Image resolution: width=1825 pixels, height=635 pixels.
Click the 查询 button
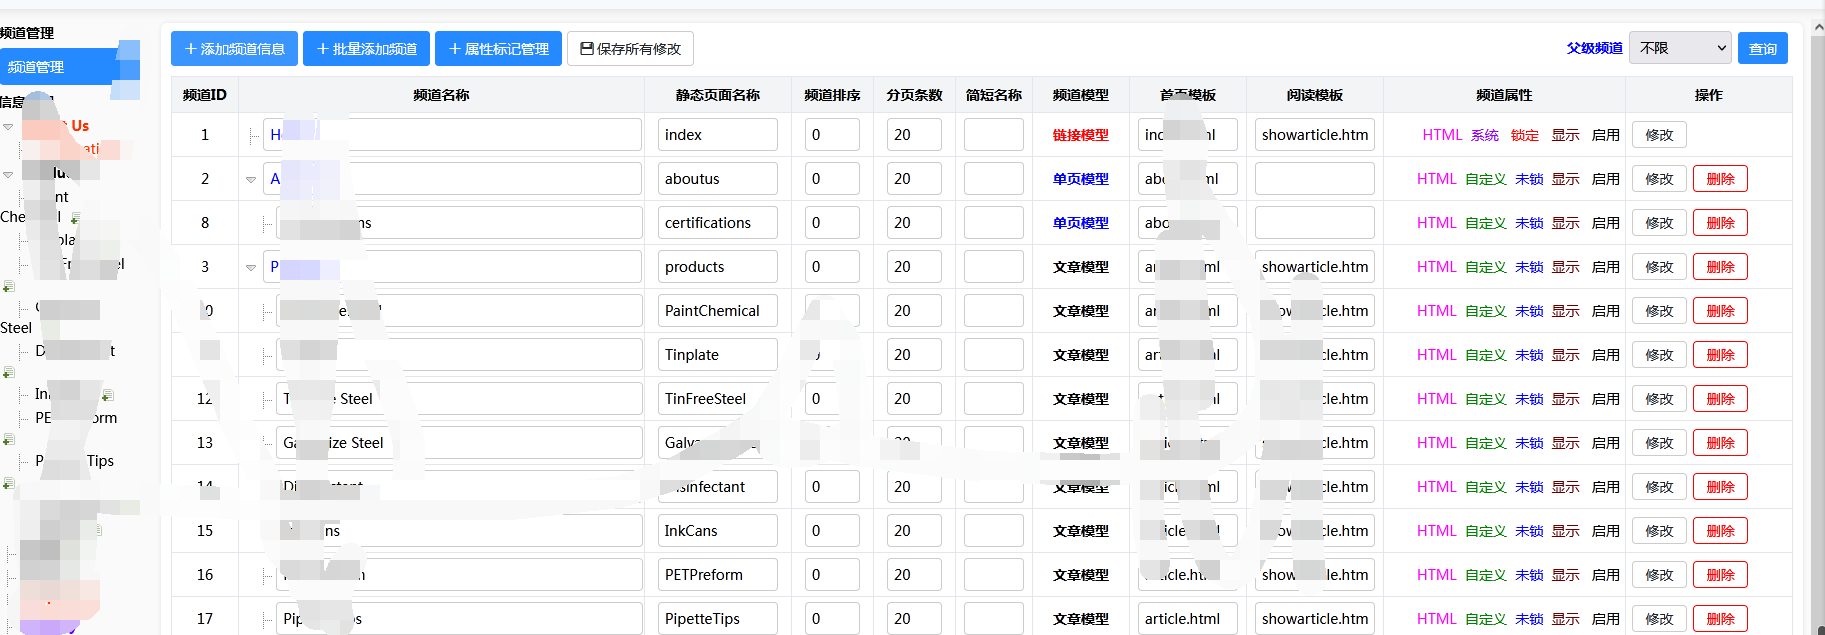[1762, 48]
